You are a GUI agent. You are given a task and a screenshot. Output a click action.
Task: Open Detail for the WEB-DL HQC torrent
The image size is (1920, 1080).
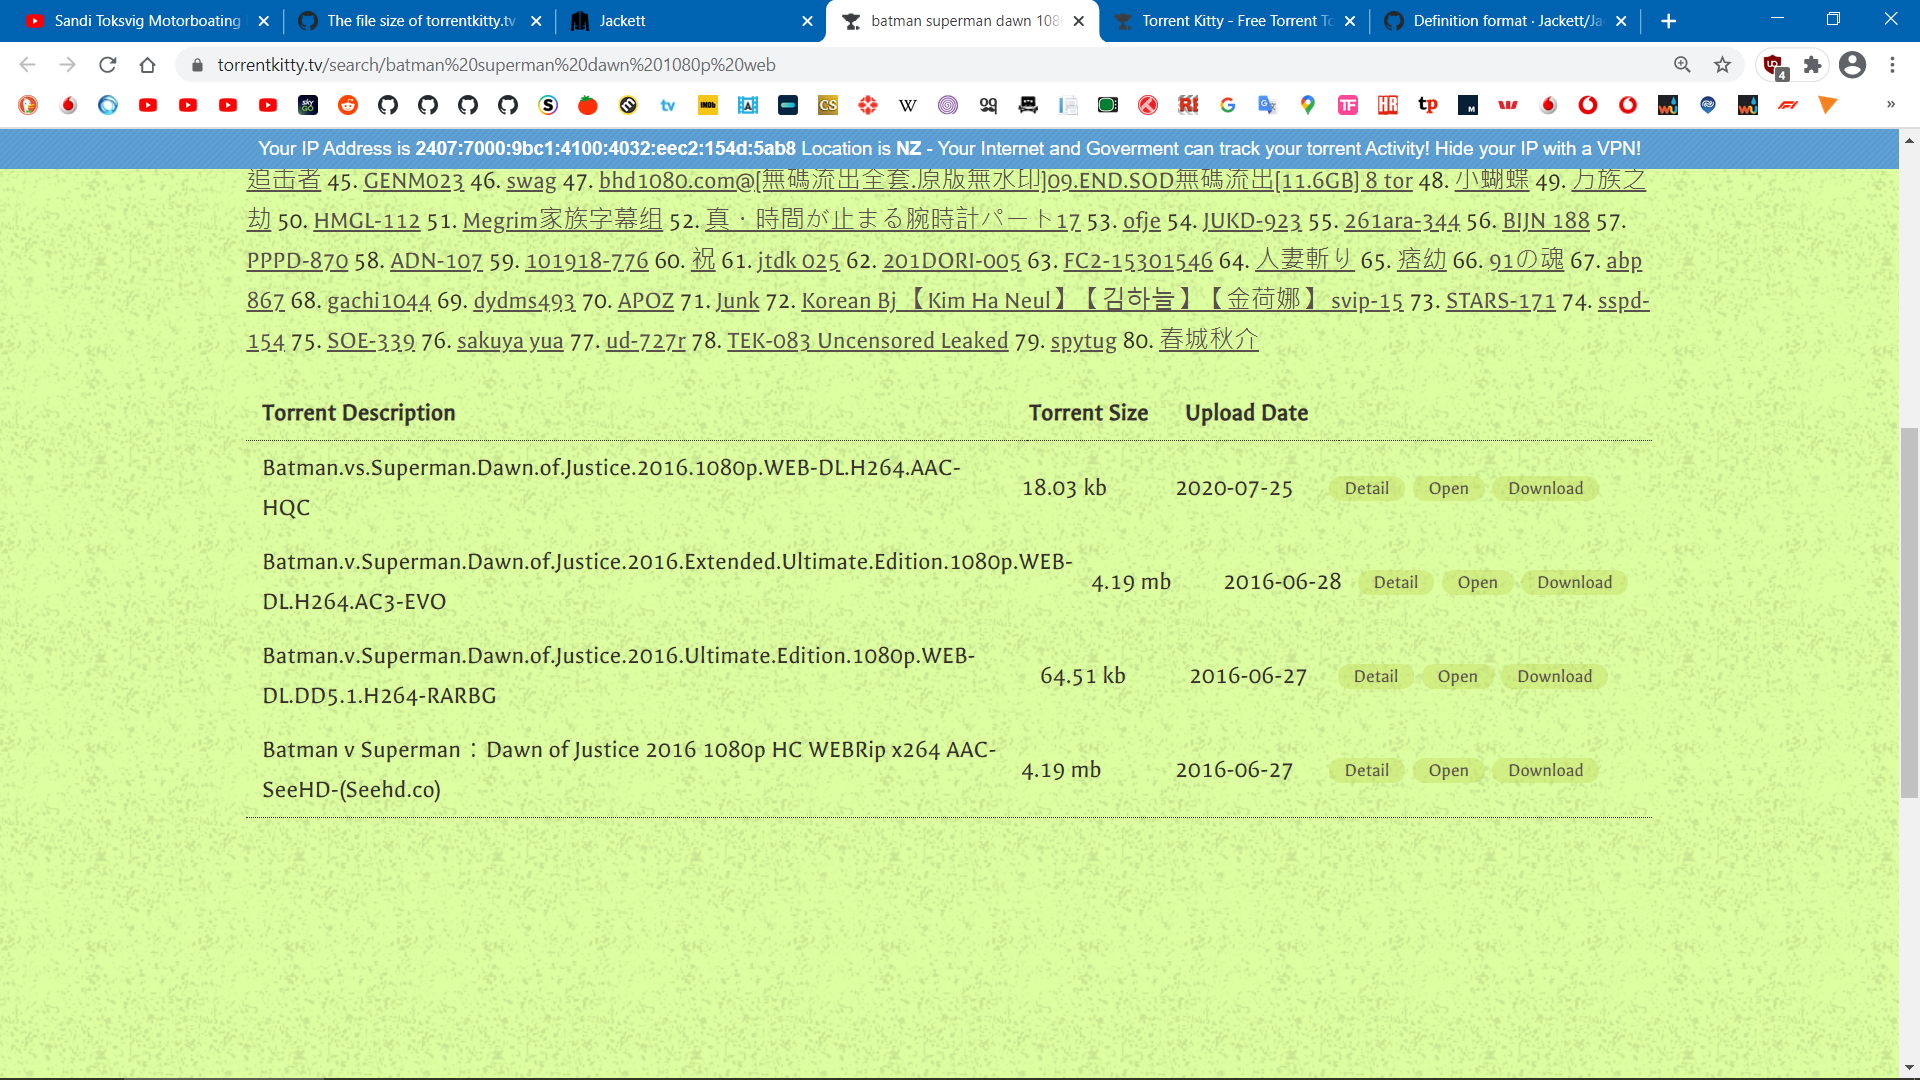[1366, 488]
